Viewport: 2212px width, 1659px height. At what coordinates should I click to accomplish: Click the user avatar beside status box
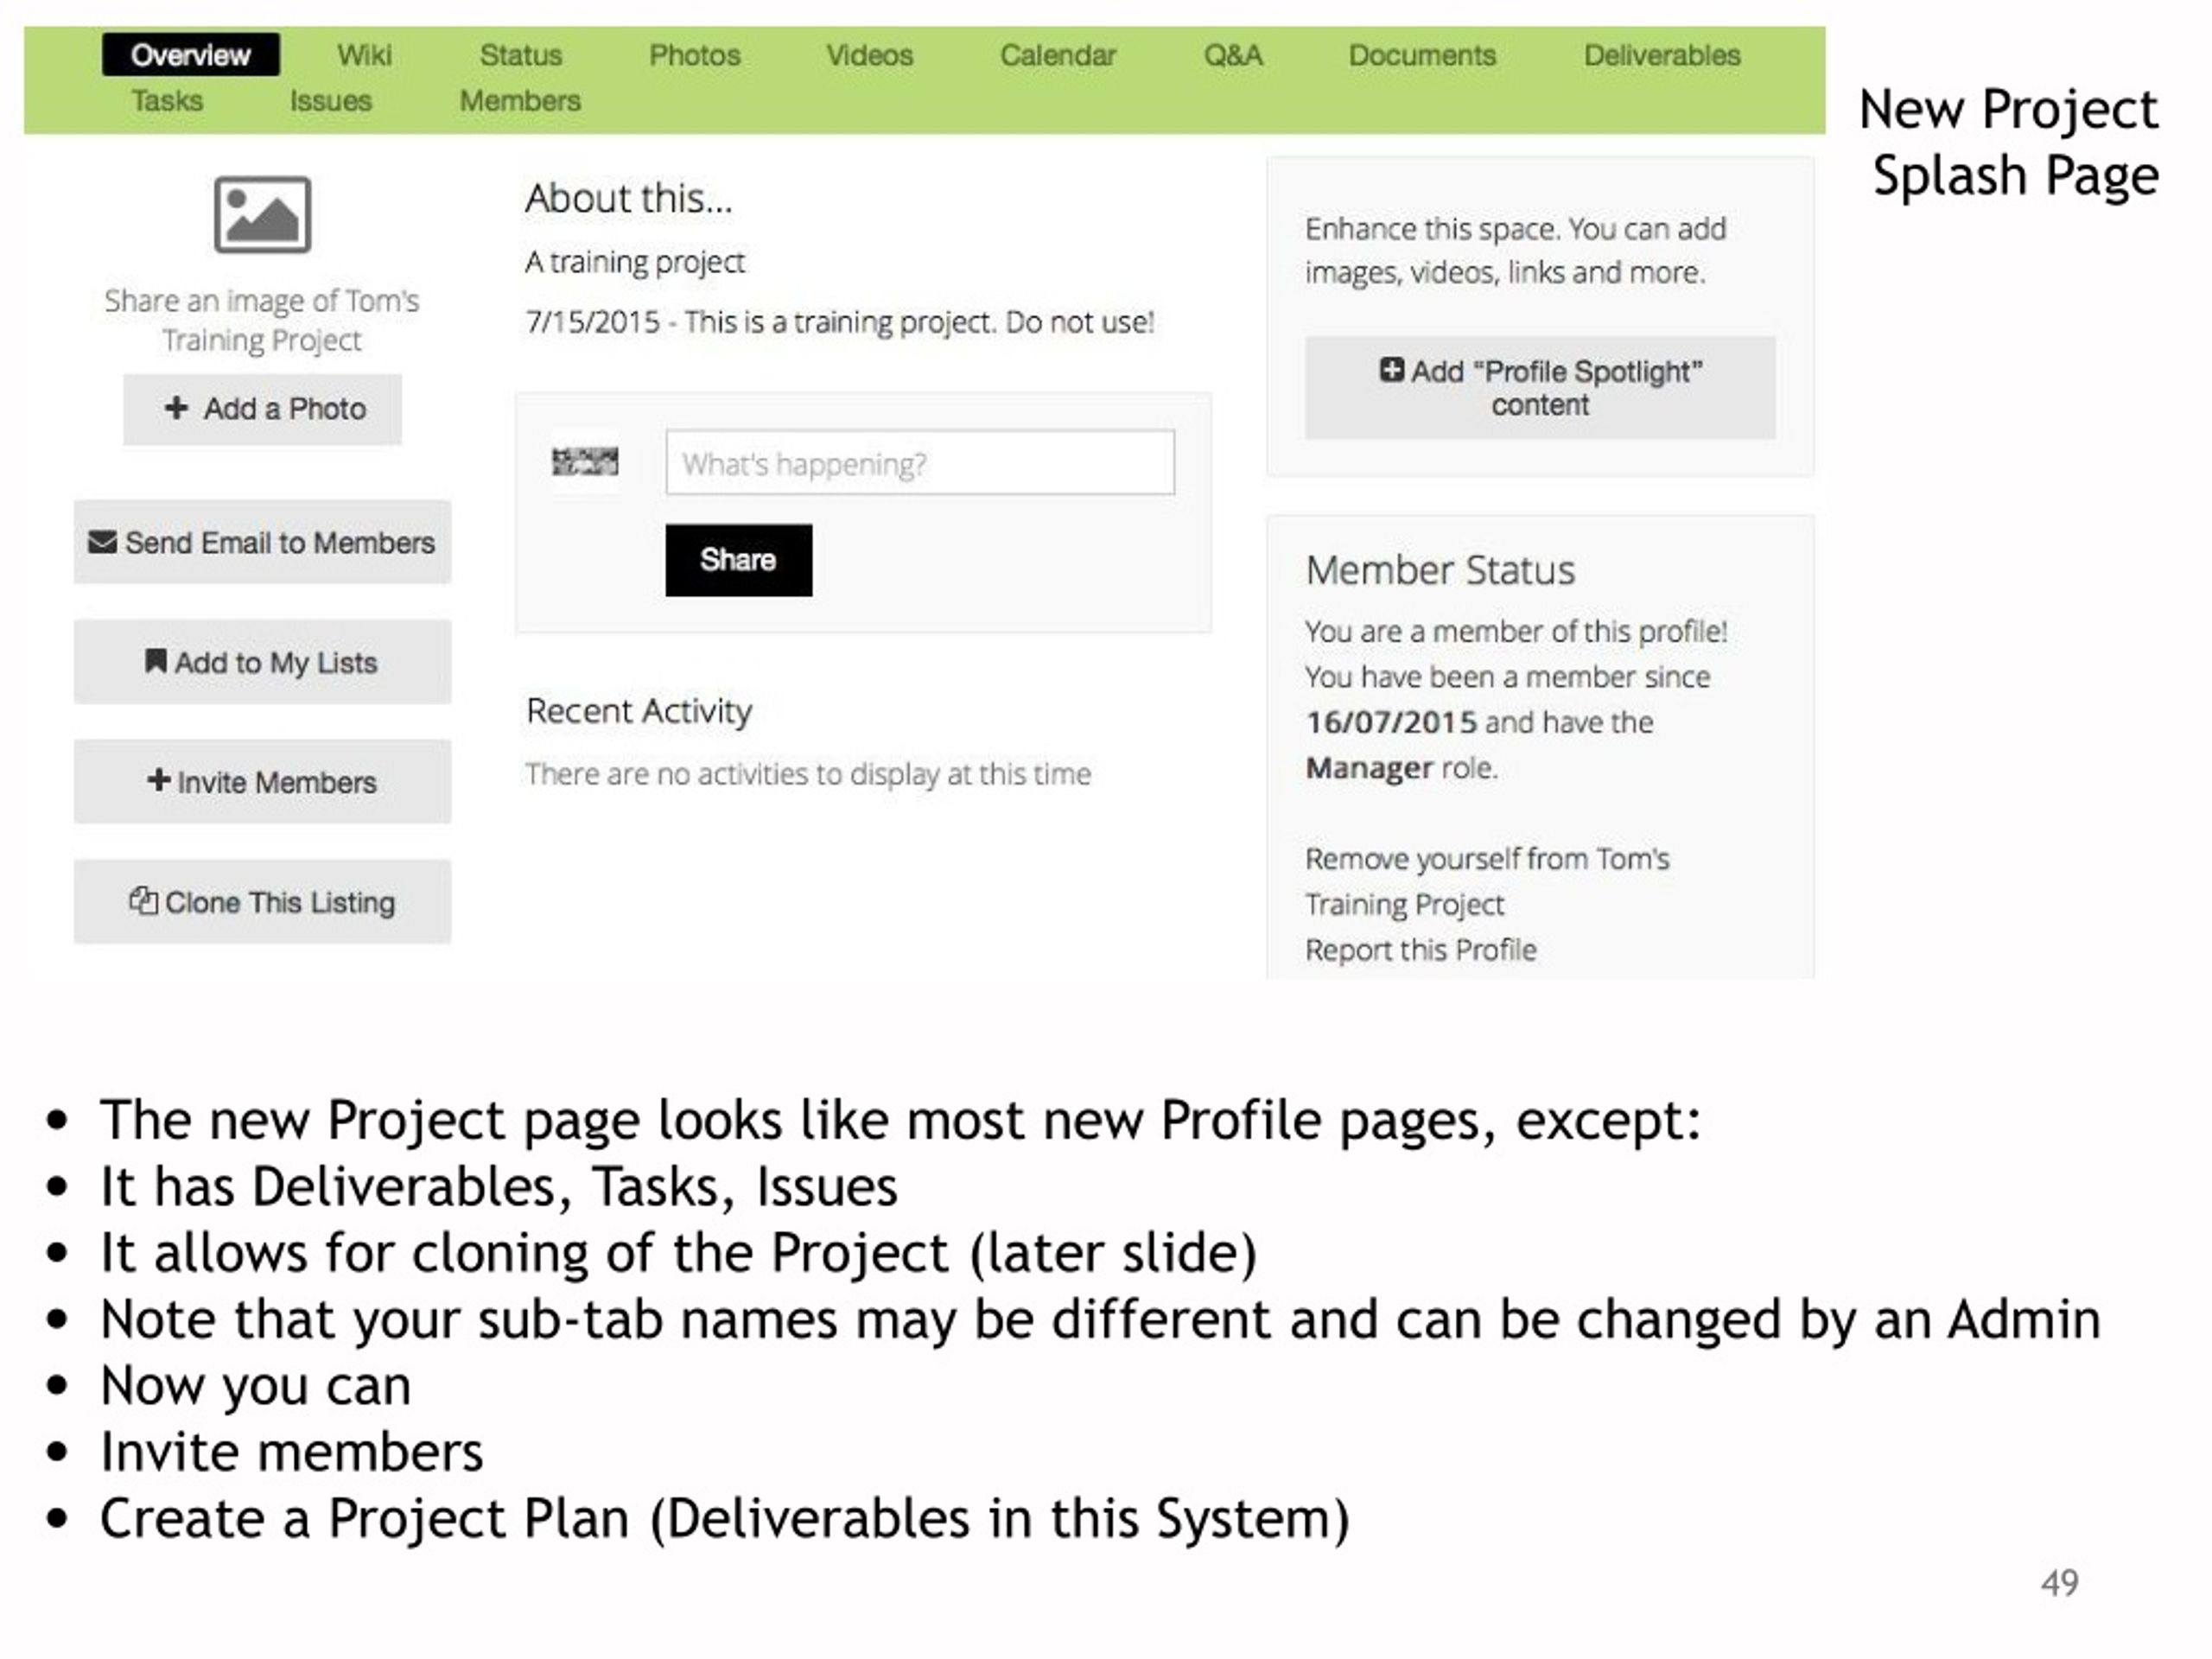point(585,462)
